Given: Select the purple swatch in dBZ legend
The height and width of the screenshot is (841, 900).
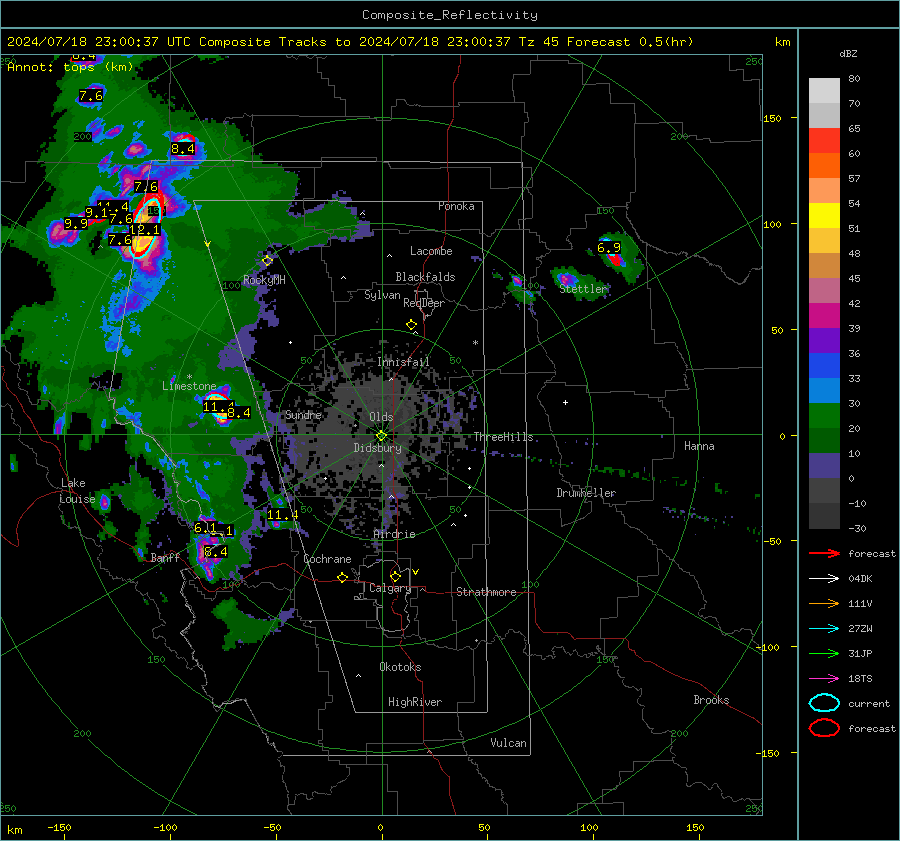Looking at the screenshot, I should point(824,340).
